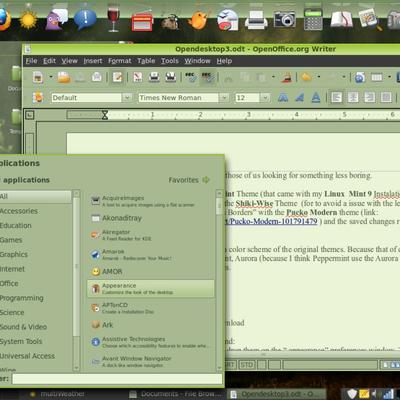Open the orange bird icon in dock

(199, 20)
